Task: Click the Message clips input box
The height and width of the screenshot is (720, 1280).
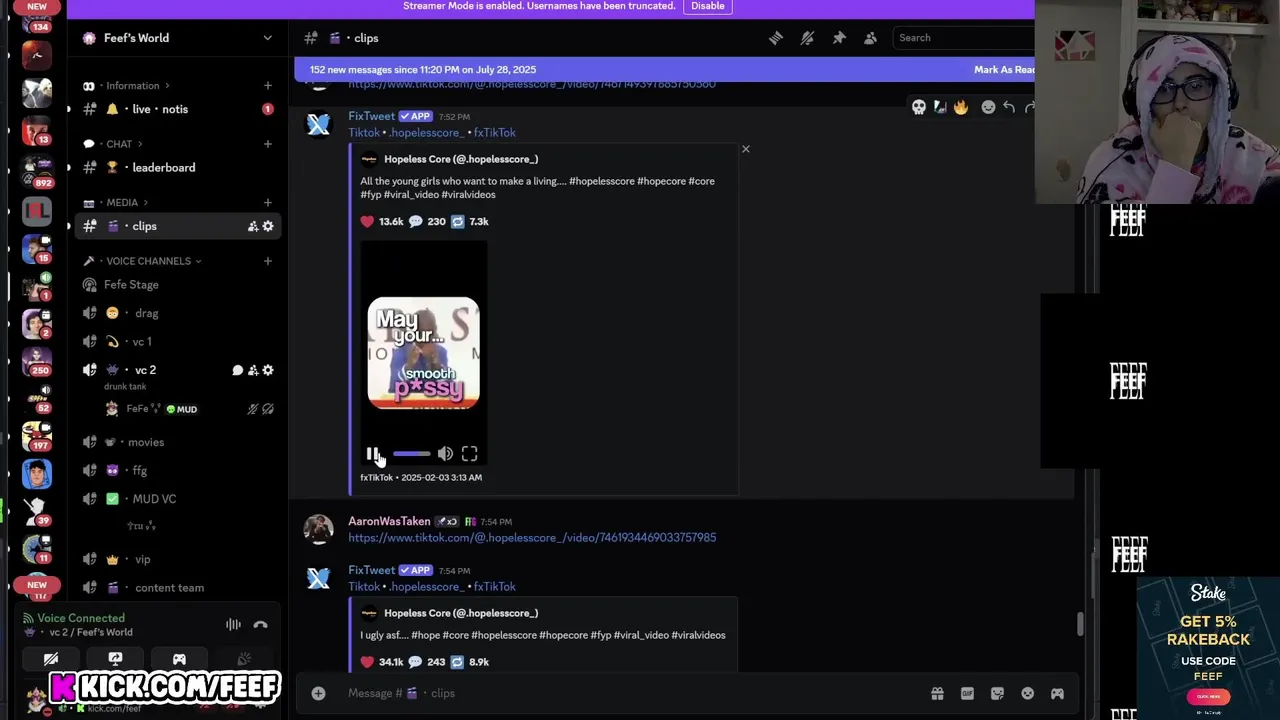Action: pos(630,694)
